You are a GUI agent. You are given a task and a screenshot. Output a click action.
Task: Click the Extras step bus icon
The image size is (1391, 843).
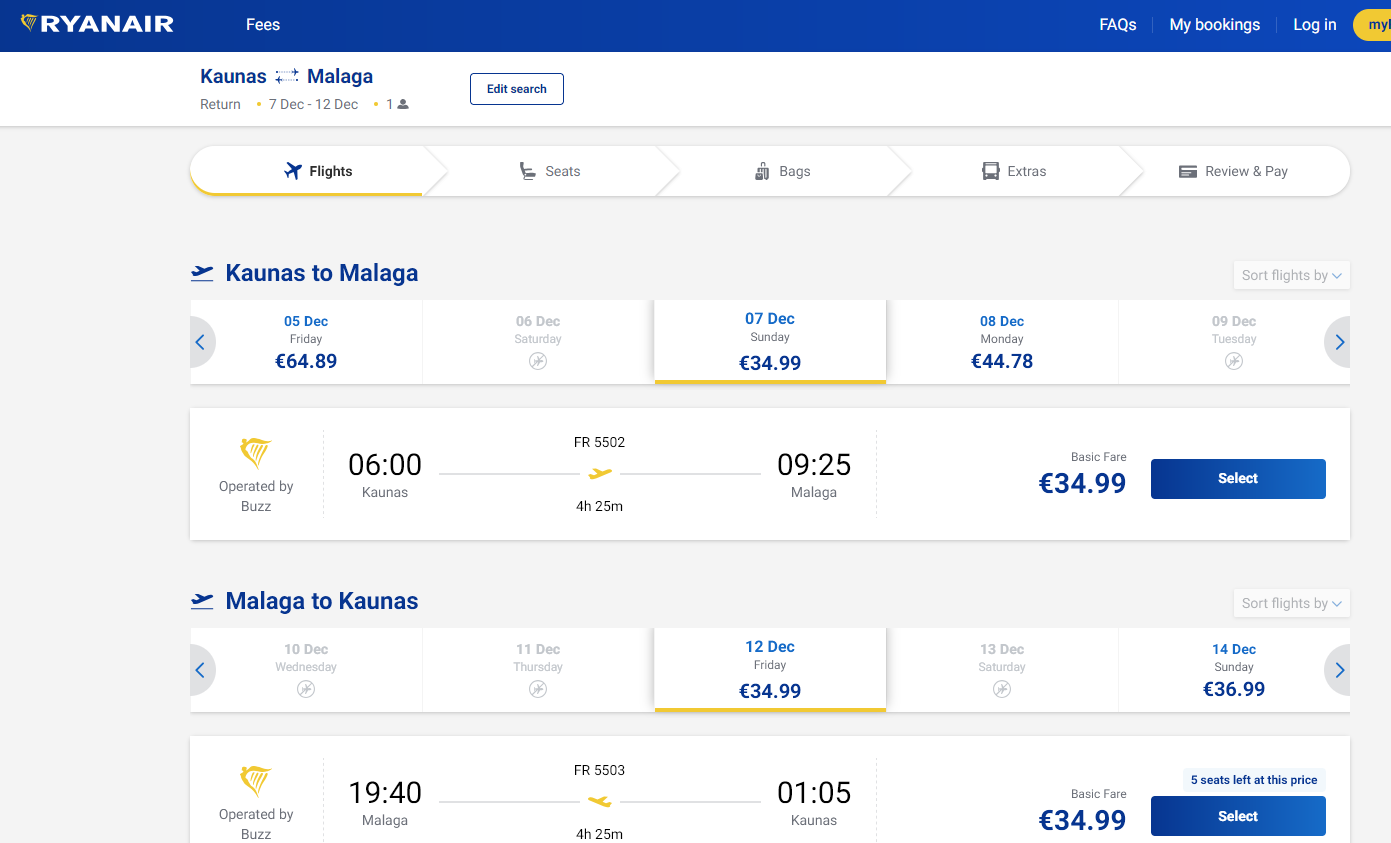coord(991,171)
